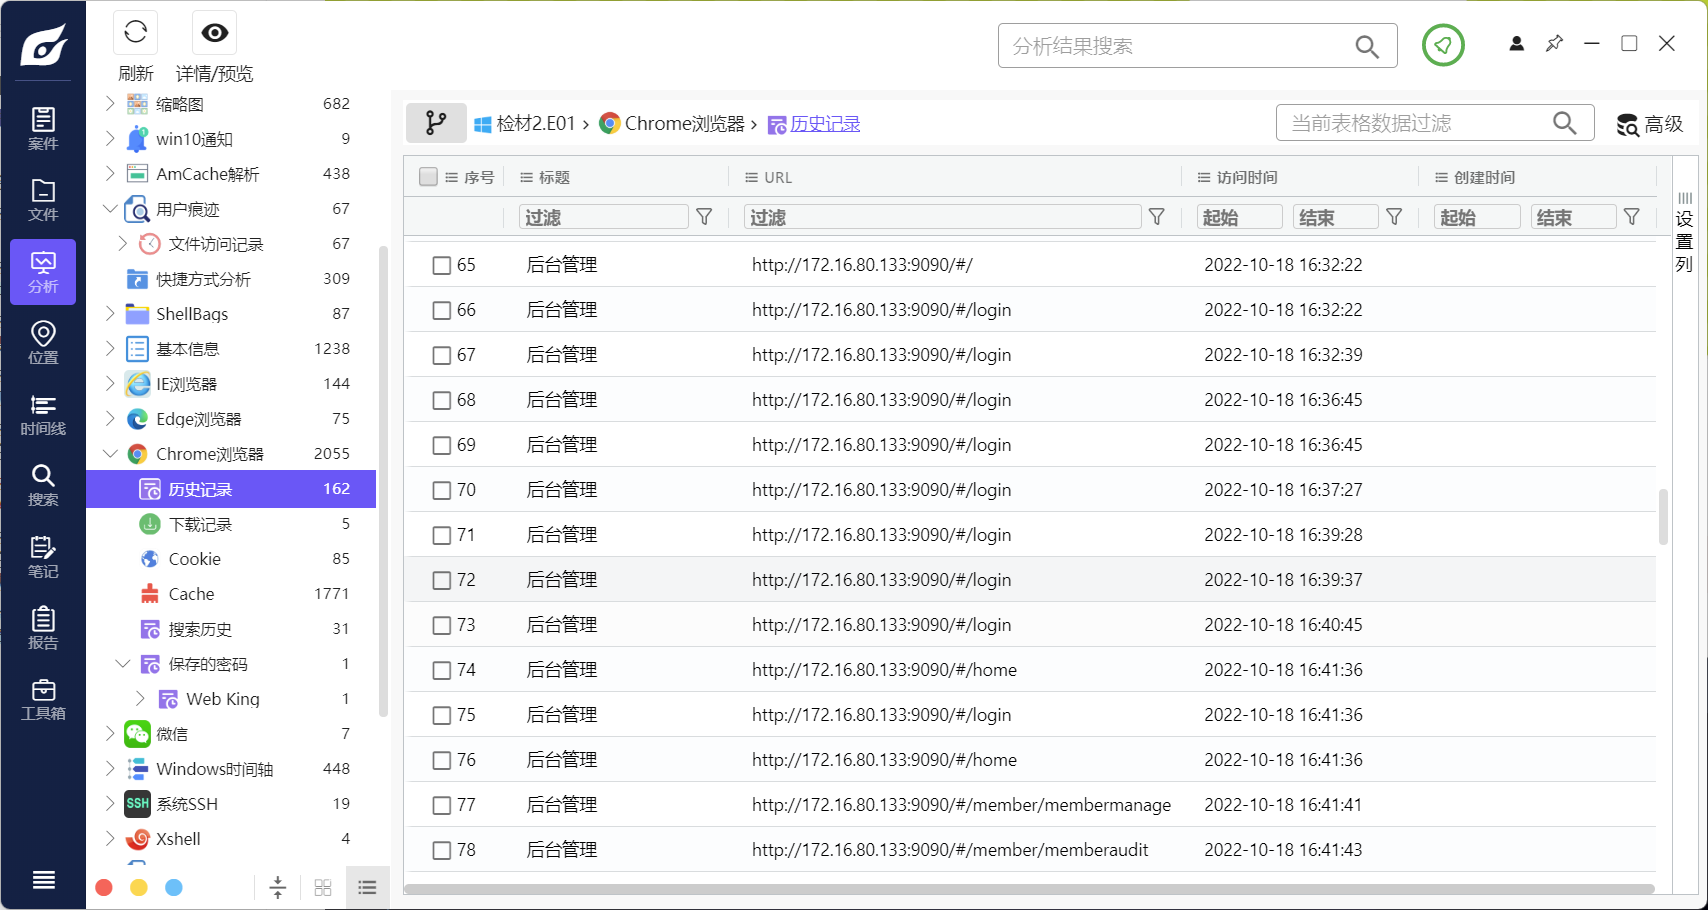Image resolution: width=1708 pixels, height=910 pixels.
Task: Click the hamburger menu at sidebar bottom
Action: (x=43, y=880)
